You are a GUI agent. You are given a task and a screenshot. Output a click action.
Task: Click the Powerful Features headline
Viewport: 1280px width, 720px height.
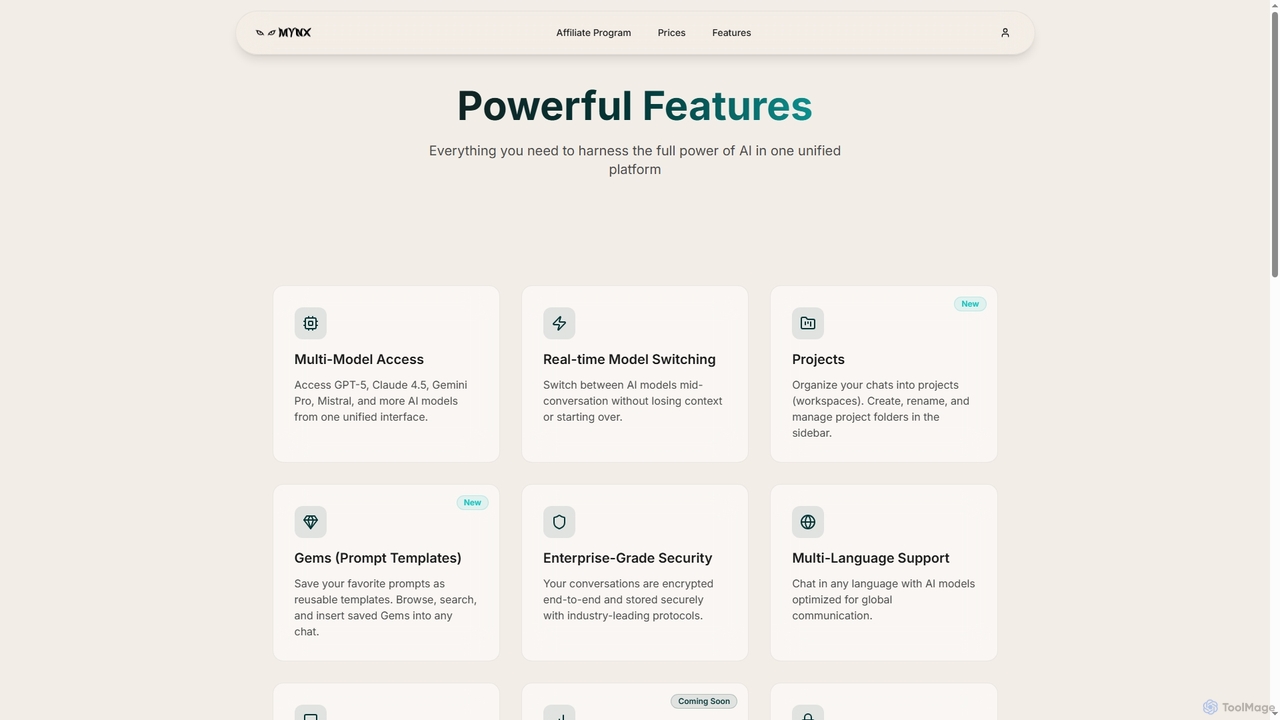[x=635, y=106]
